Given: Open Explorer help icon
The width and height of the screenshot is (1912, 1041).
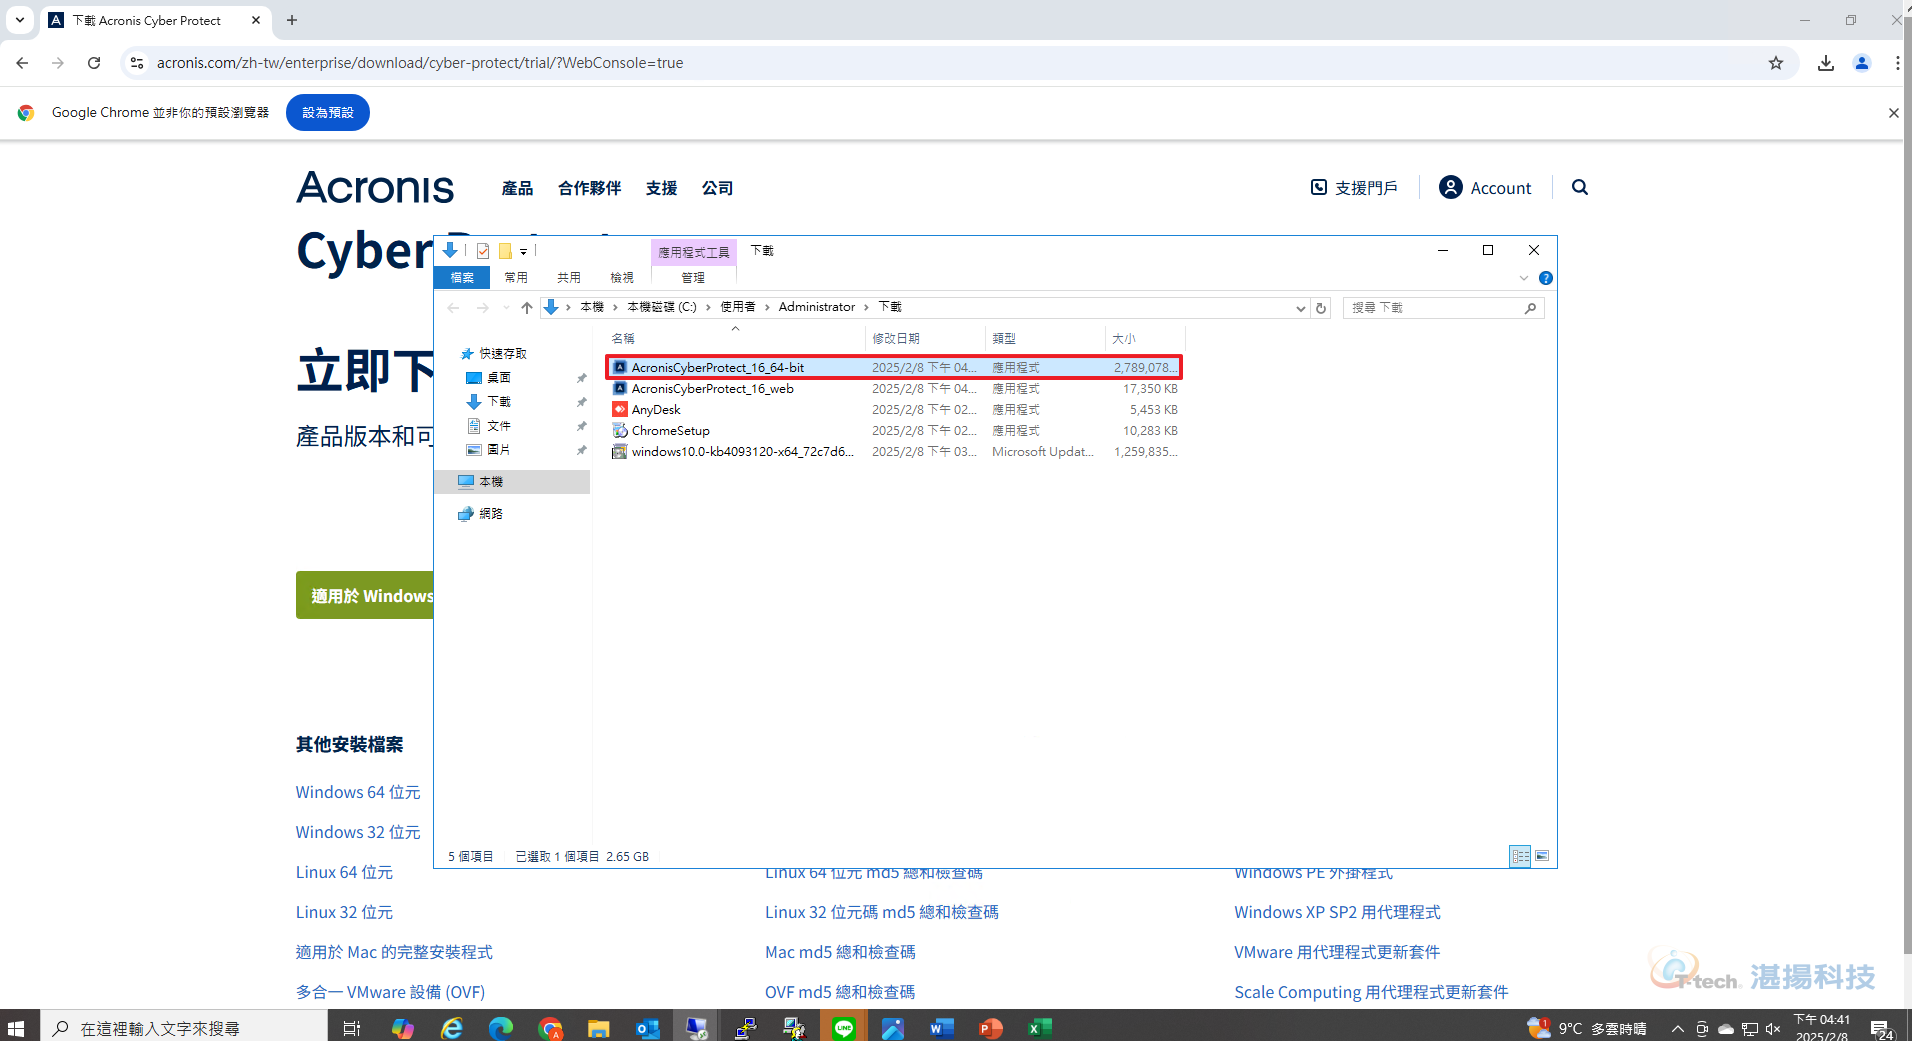Looking at the screenshot, I should pyautogui.click(x=1546, y=278).
